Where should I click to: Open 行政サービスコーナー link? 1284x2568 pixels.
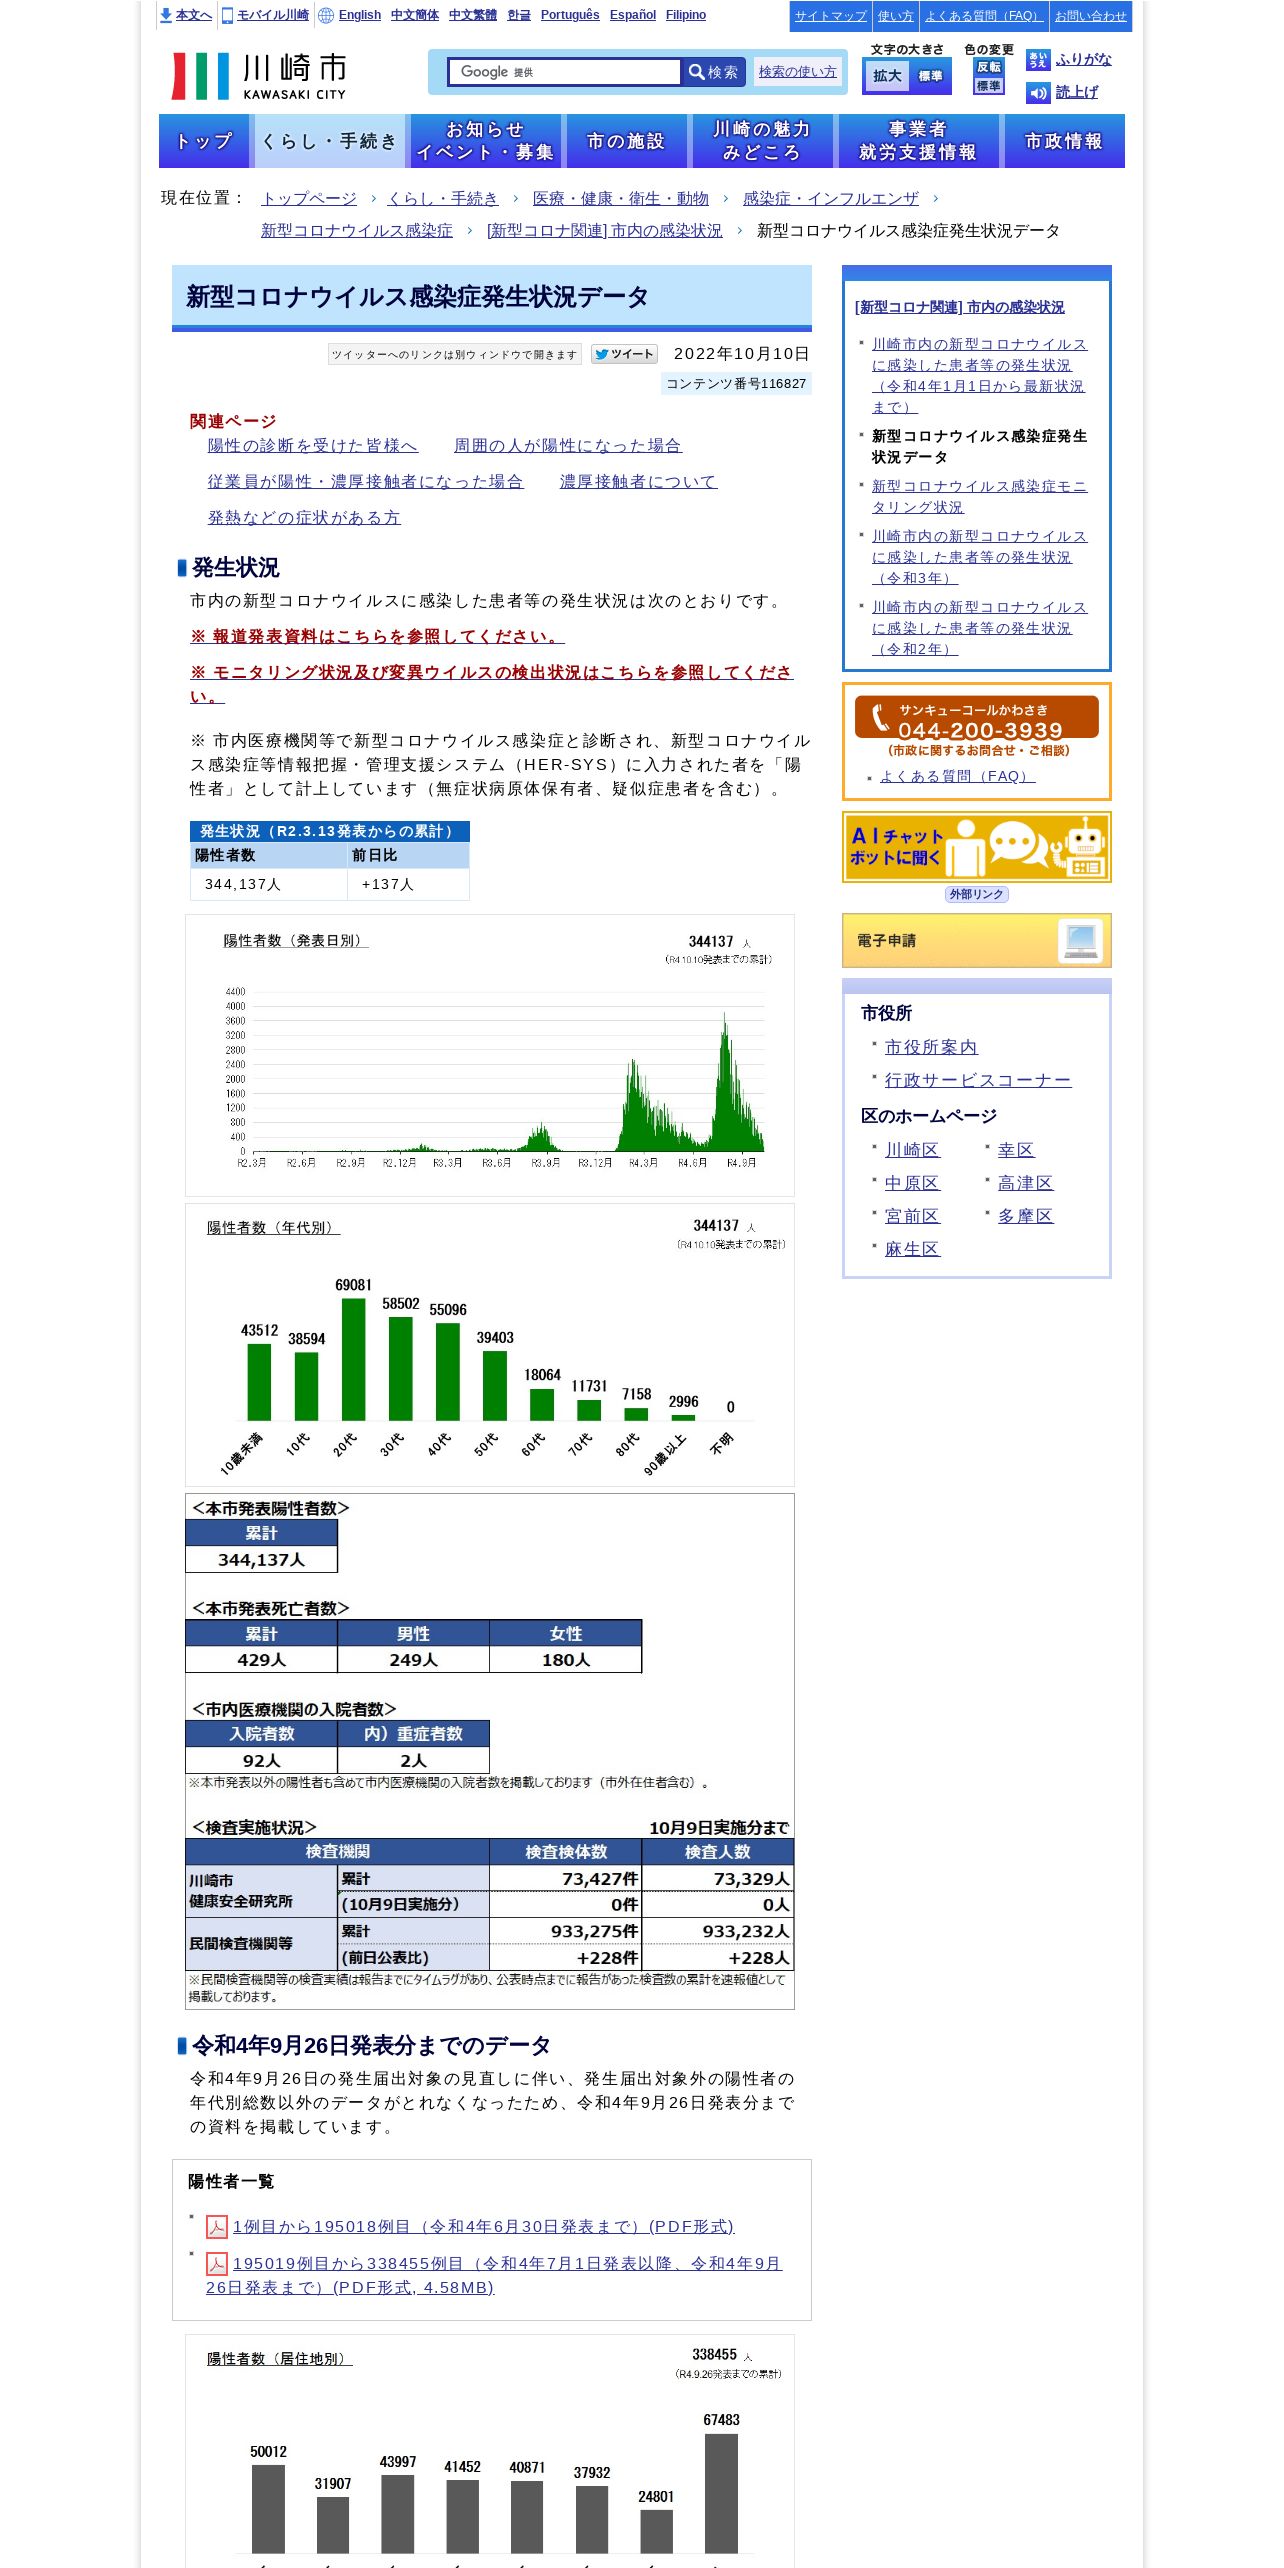click(x=978, y=1080)
